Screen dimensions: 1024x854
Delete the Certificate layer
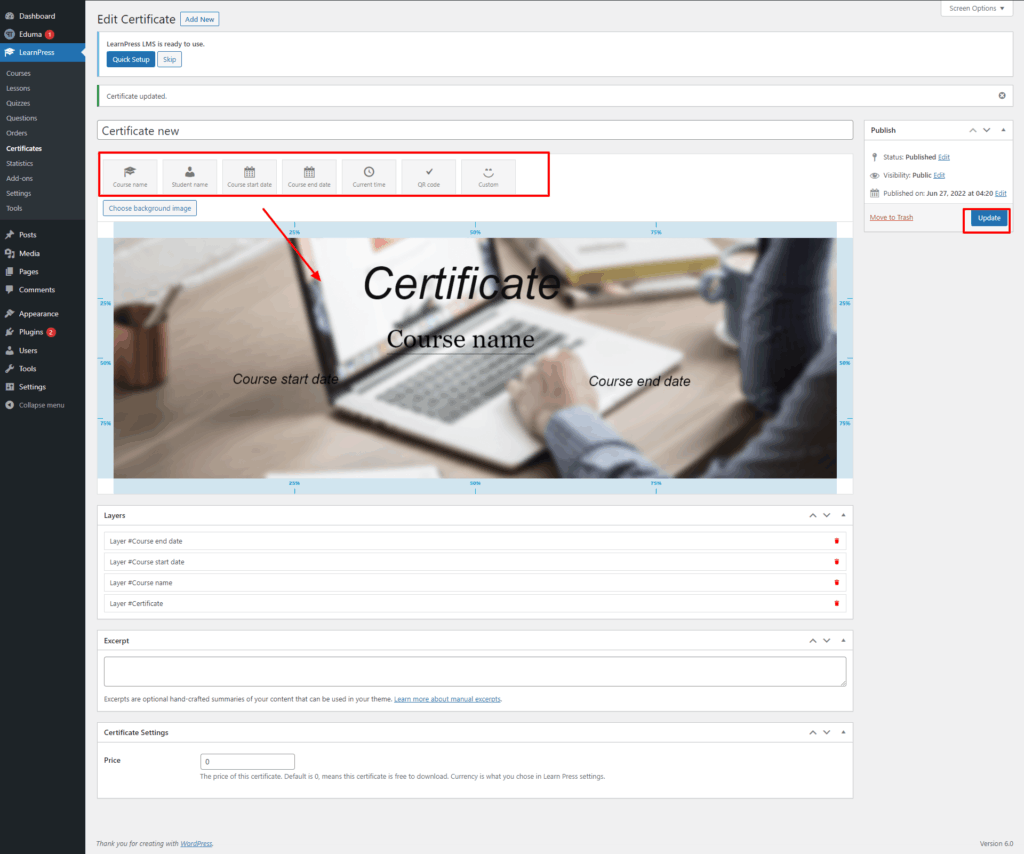(x=837, y=604)
